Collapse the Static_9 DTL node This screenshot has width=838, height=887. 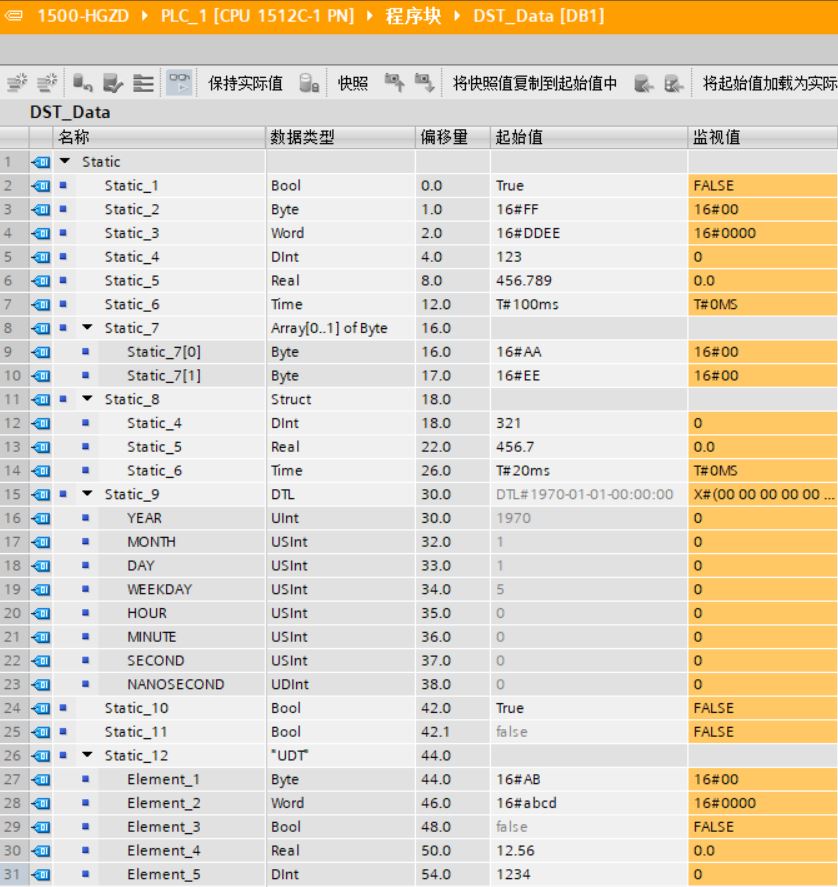pyautogui.click(x=87, y=493)
